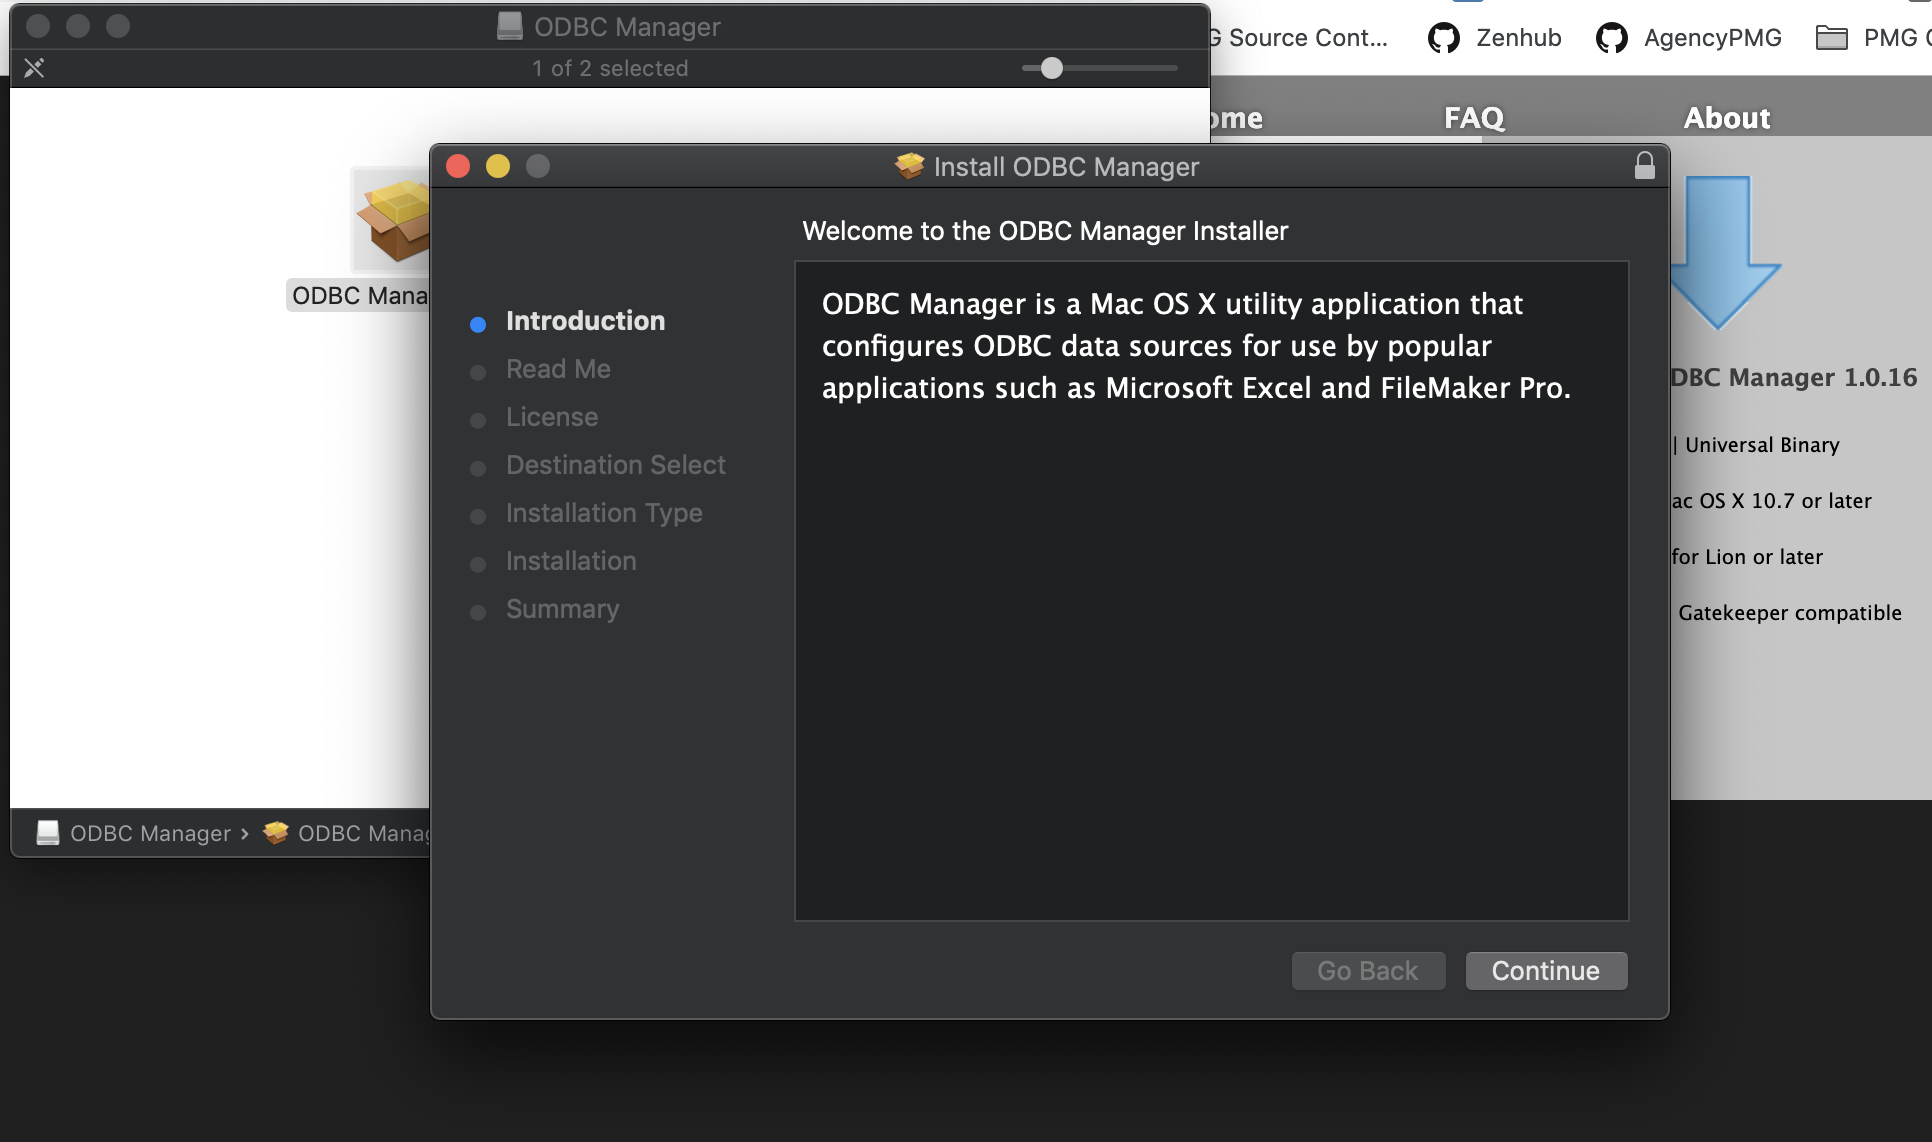Click '1 of 2 selected' status text
The height and width of the screenshot is (1142, 1932).
point(610,68)
